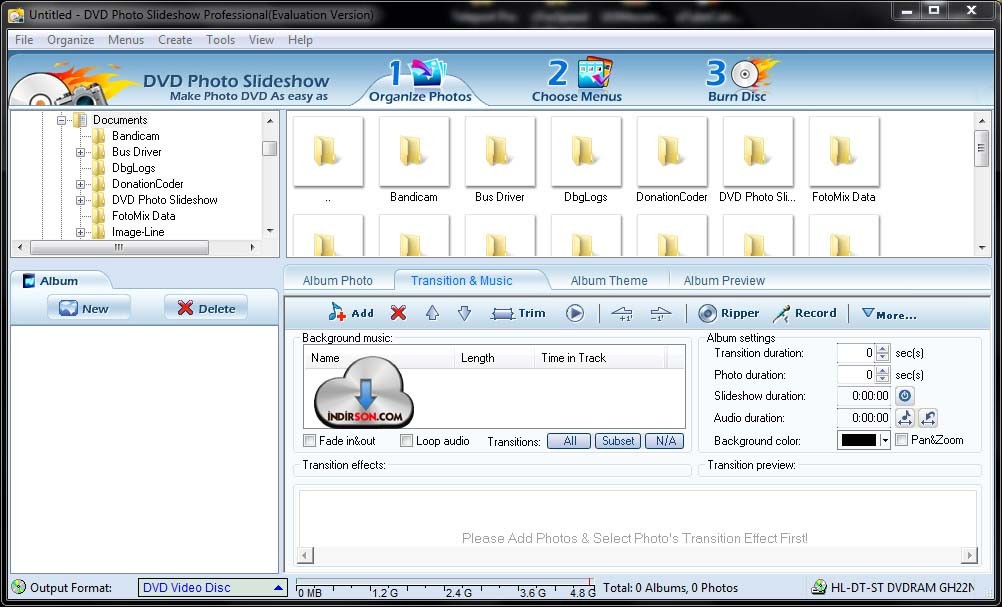This screenshot has height=607, width=1002.
Task: Expand the DonationCoder tree node
Action: [x=81, y=184]
